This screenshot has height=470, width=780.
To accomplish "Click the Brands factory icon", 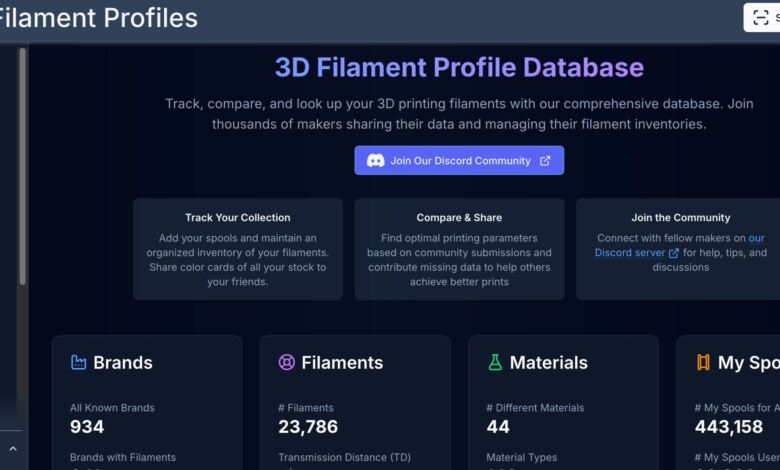I will coord(79,363).
